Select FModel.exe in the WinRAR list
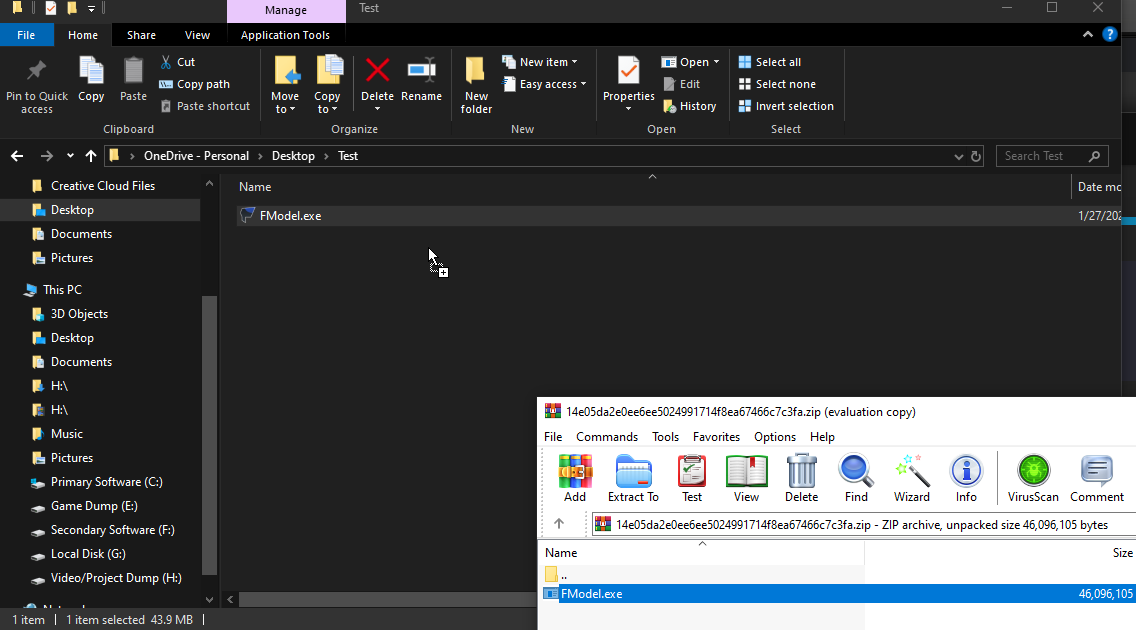 pos(591,594)
